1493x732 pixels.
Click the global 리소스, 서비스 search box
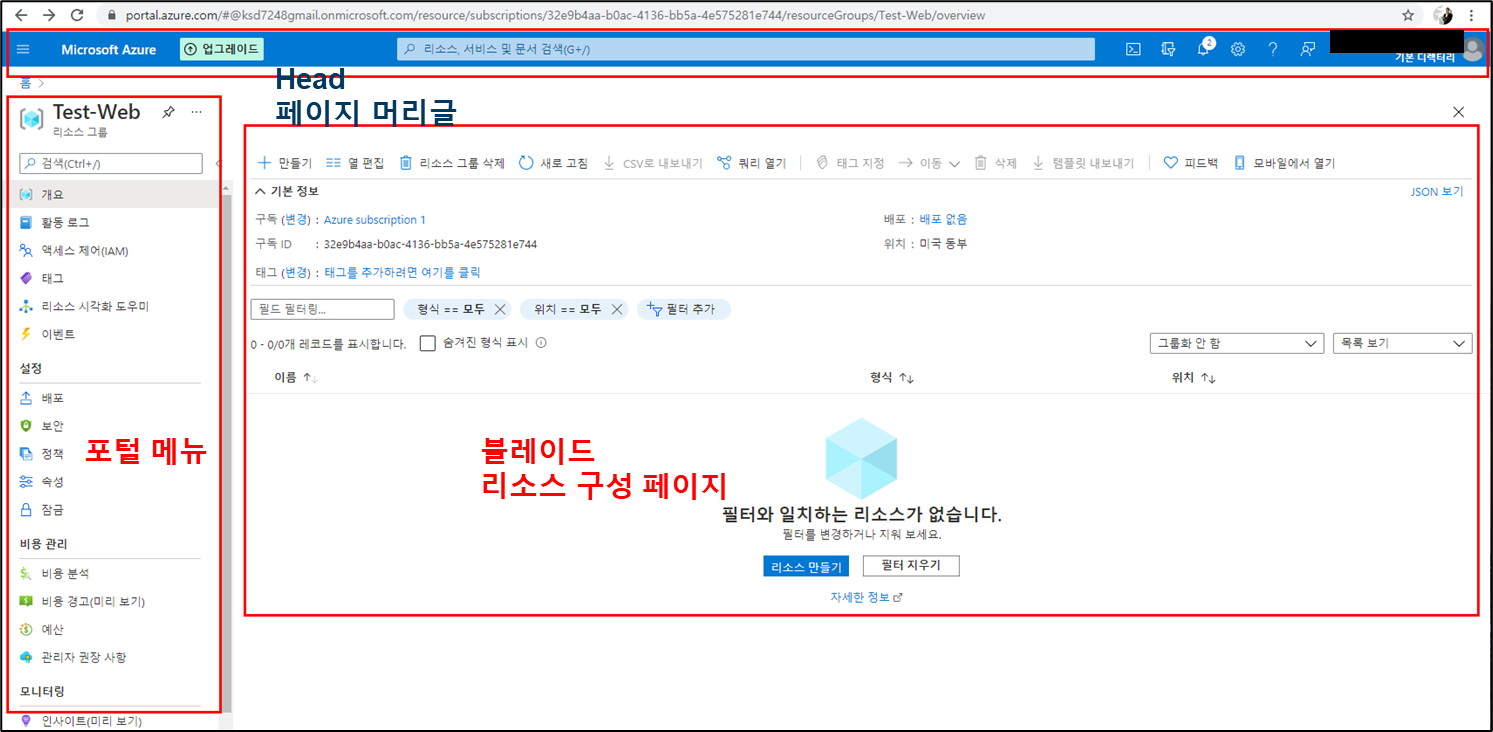coord(746,49)
